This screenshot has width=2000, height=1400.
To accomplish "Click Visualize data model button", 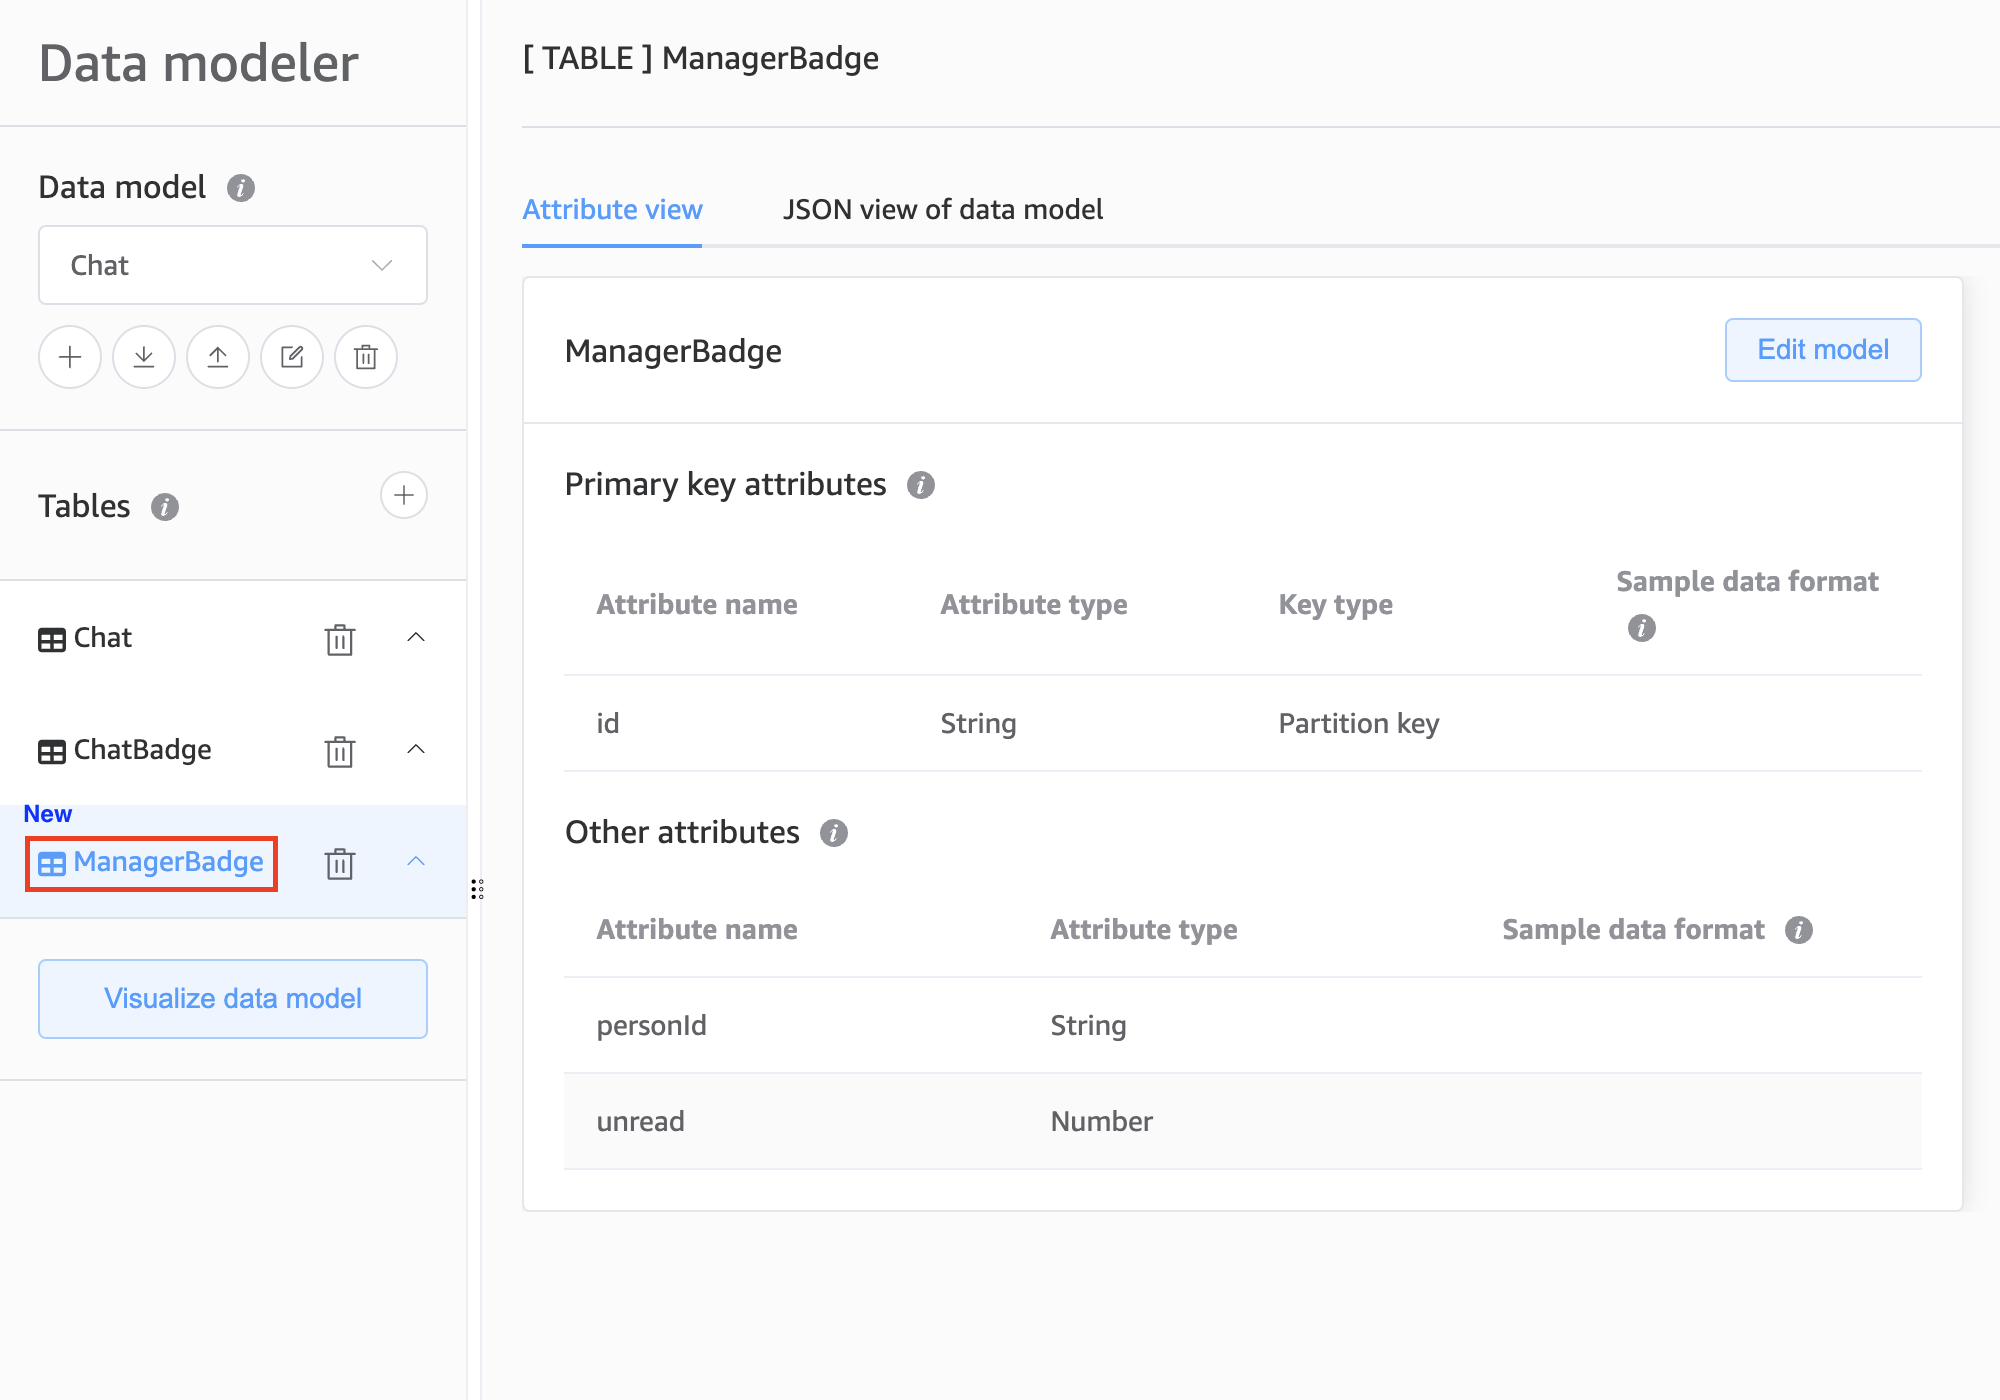I will coord(233,998).
